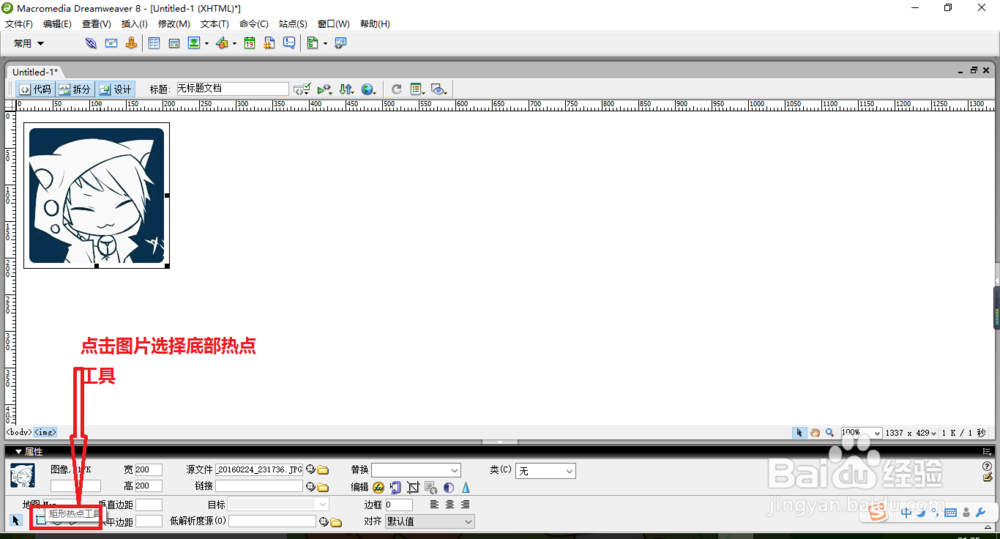
Task: Insert a Table from toolbar
Action: tap(154, 43)
